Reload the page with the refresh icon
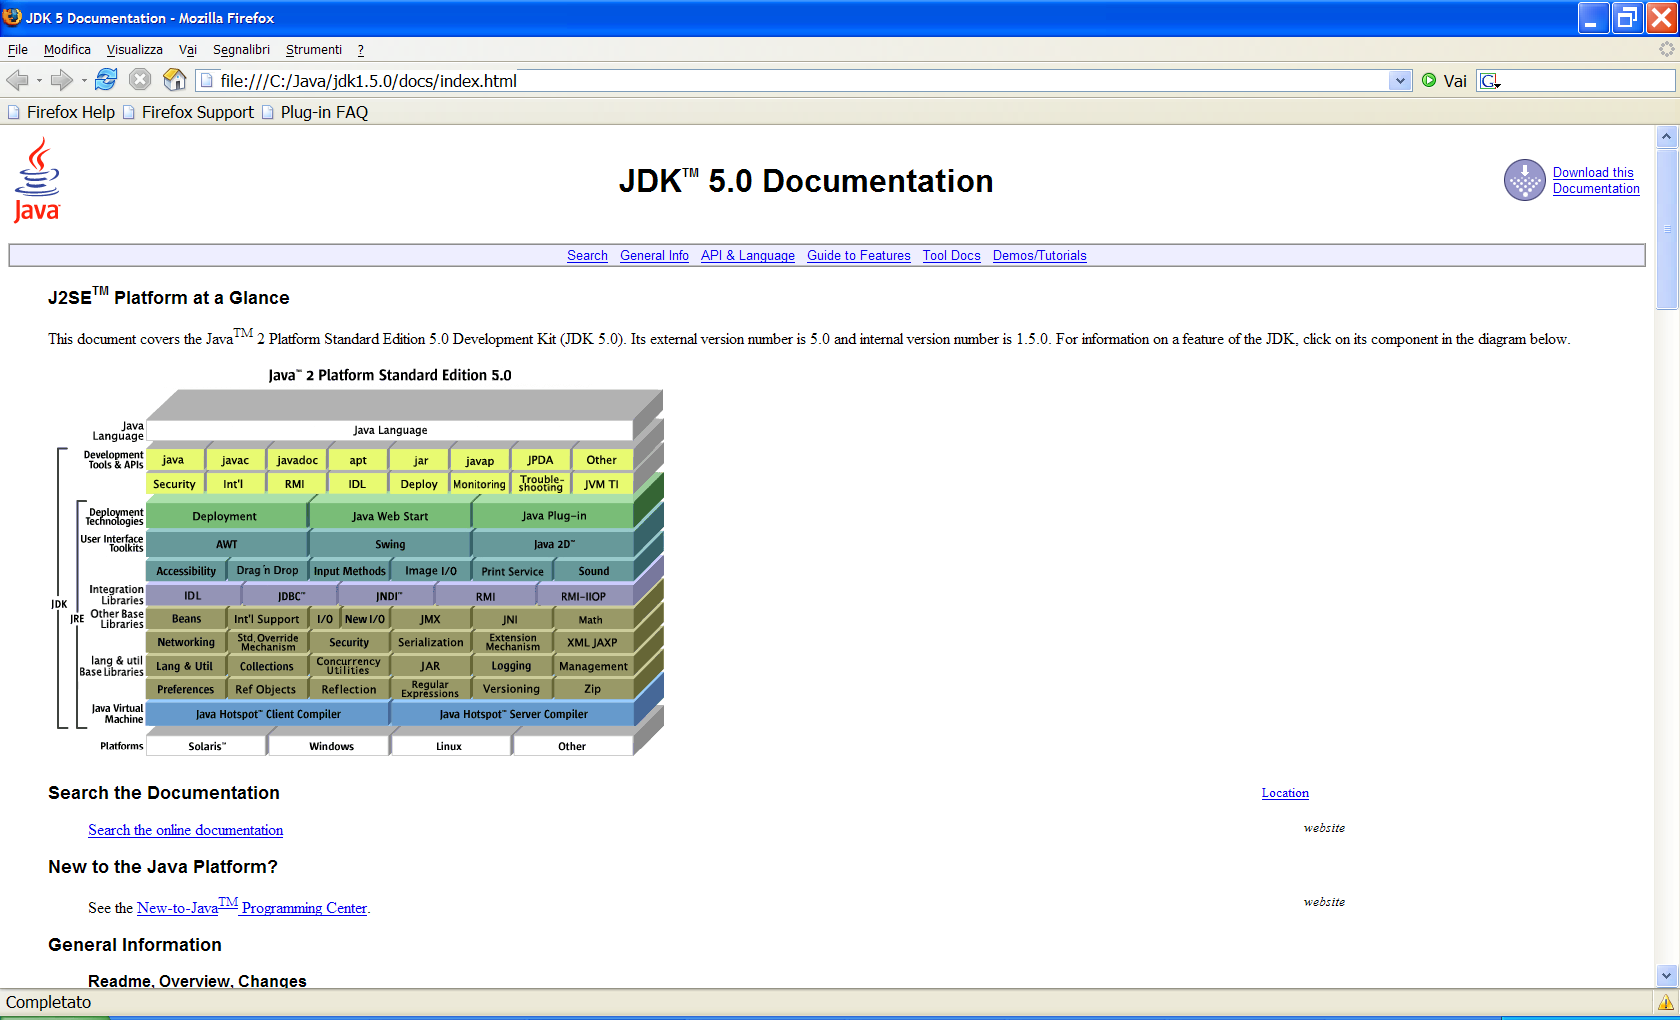This screenshot has height=1020, width=1680. tap(106, 80)
